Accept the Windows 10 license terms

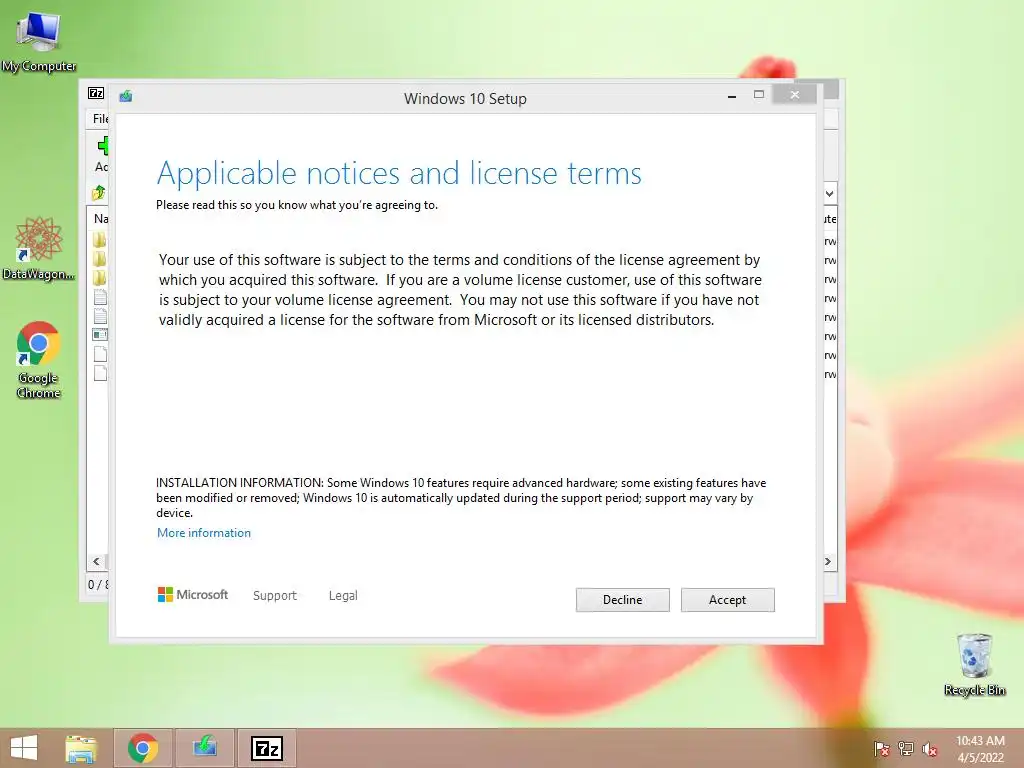tap(728, 600)
